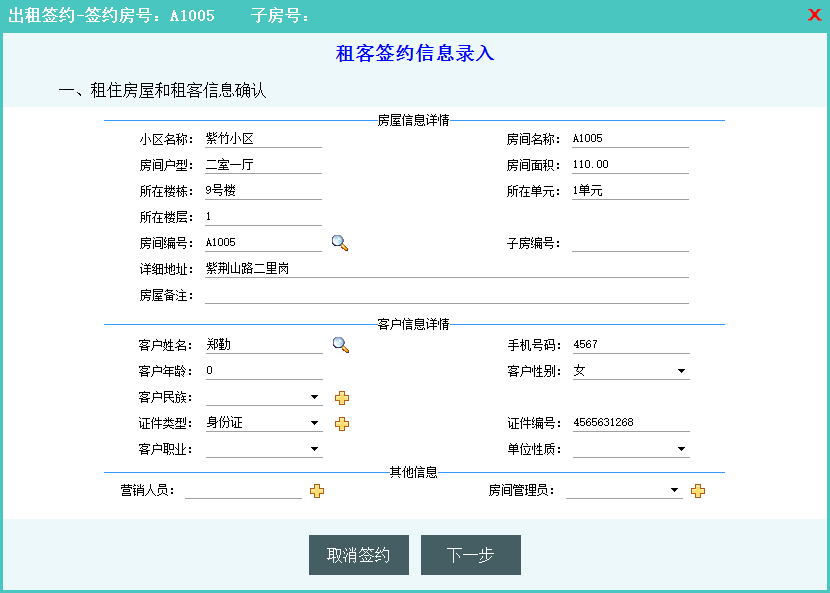
Task: Click the 详细地址 field with 紫荆山路二里岗
Action: [x=446, y=269]
